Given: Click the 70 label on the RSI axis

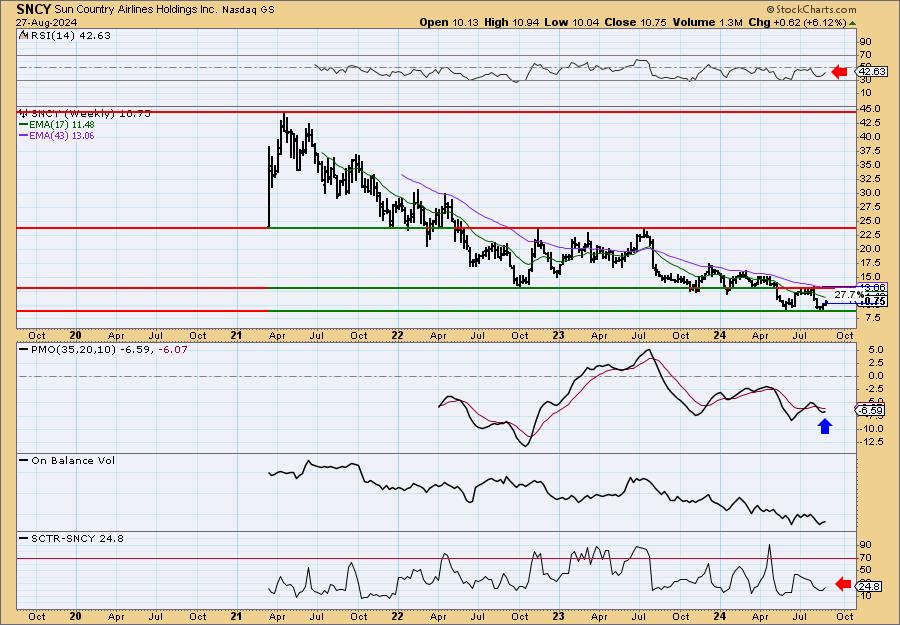Looking at the screenshot, I should pyautogui.click(x=865, y=56).
